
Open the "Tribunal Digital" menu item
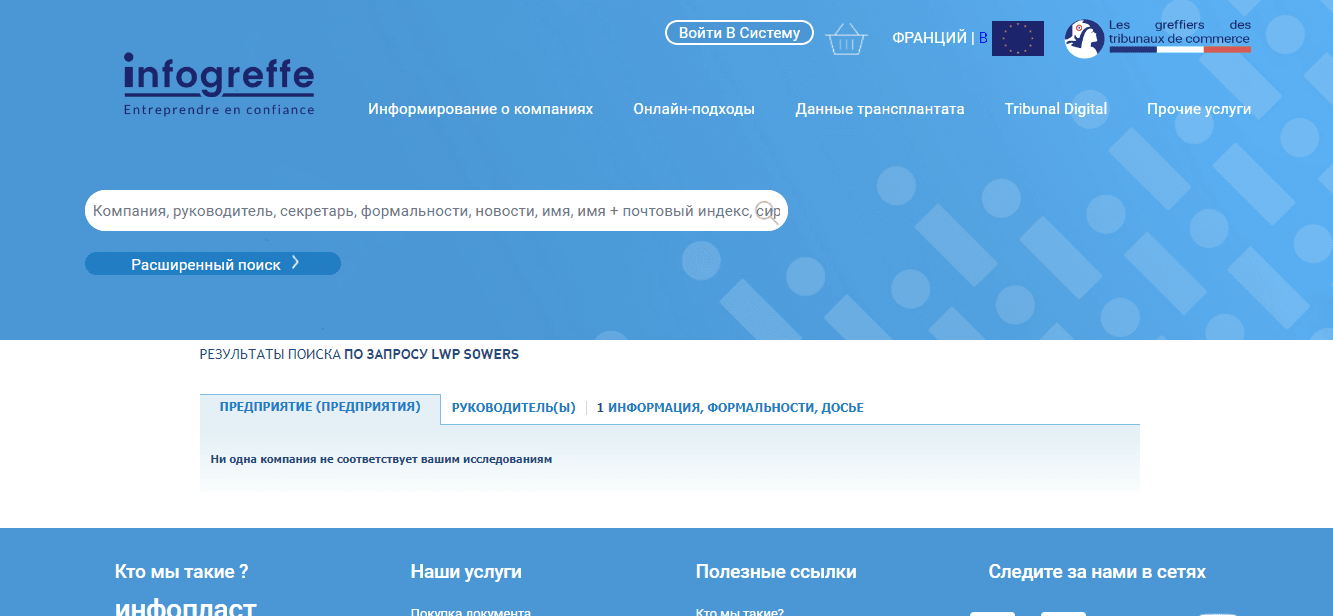pos(1055,109)
